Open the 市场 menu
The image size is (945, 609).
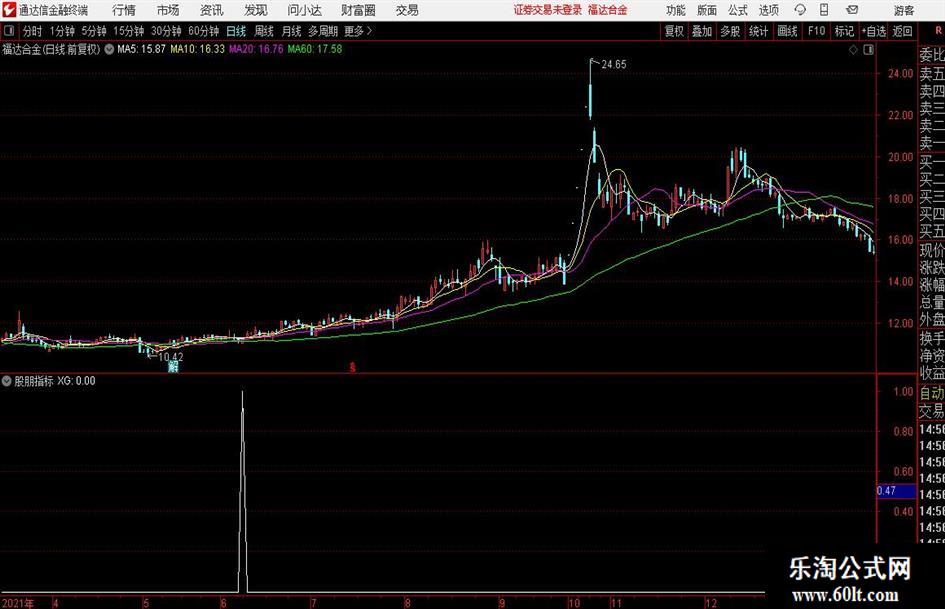coord(168,10)
